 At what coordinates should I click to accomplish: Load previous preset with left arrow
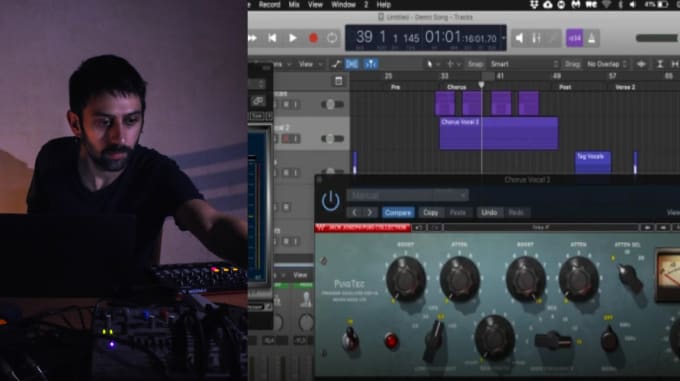[355, 212]
